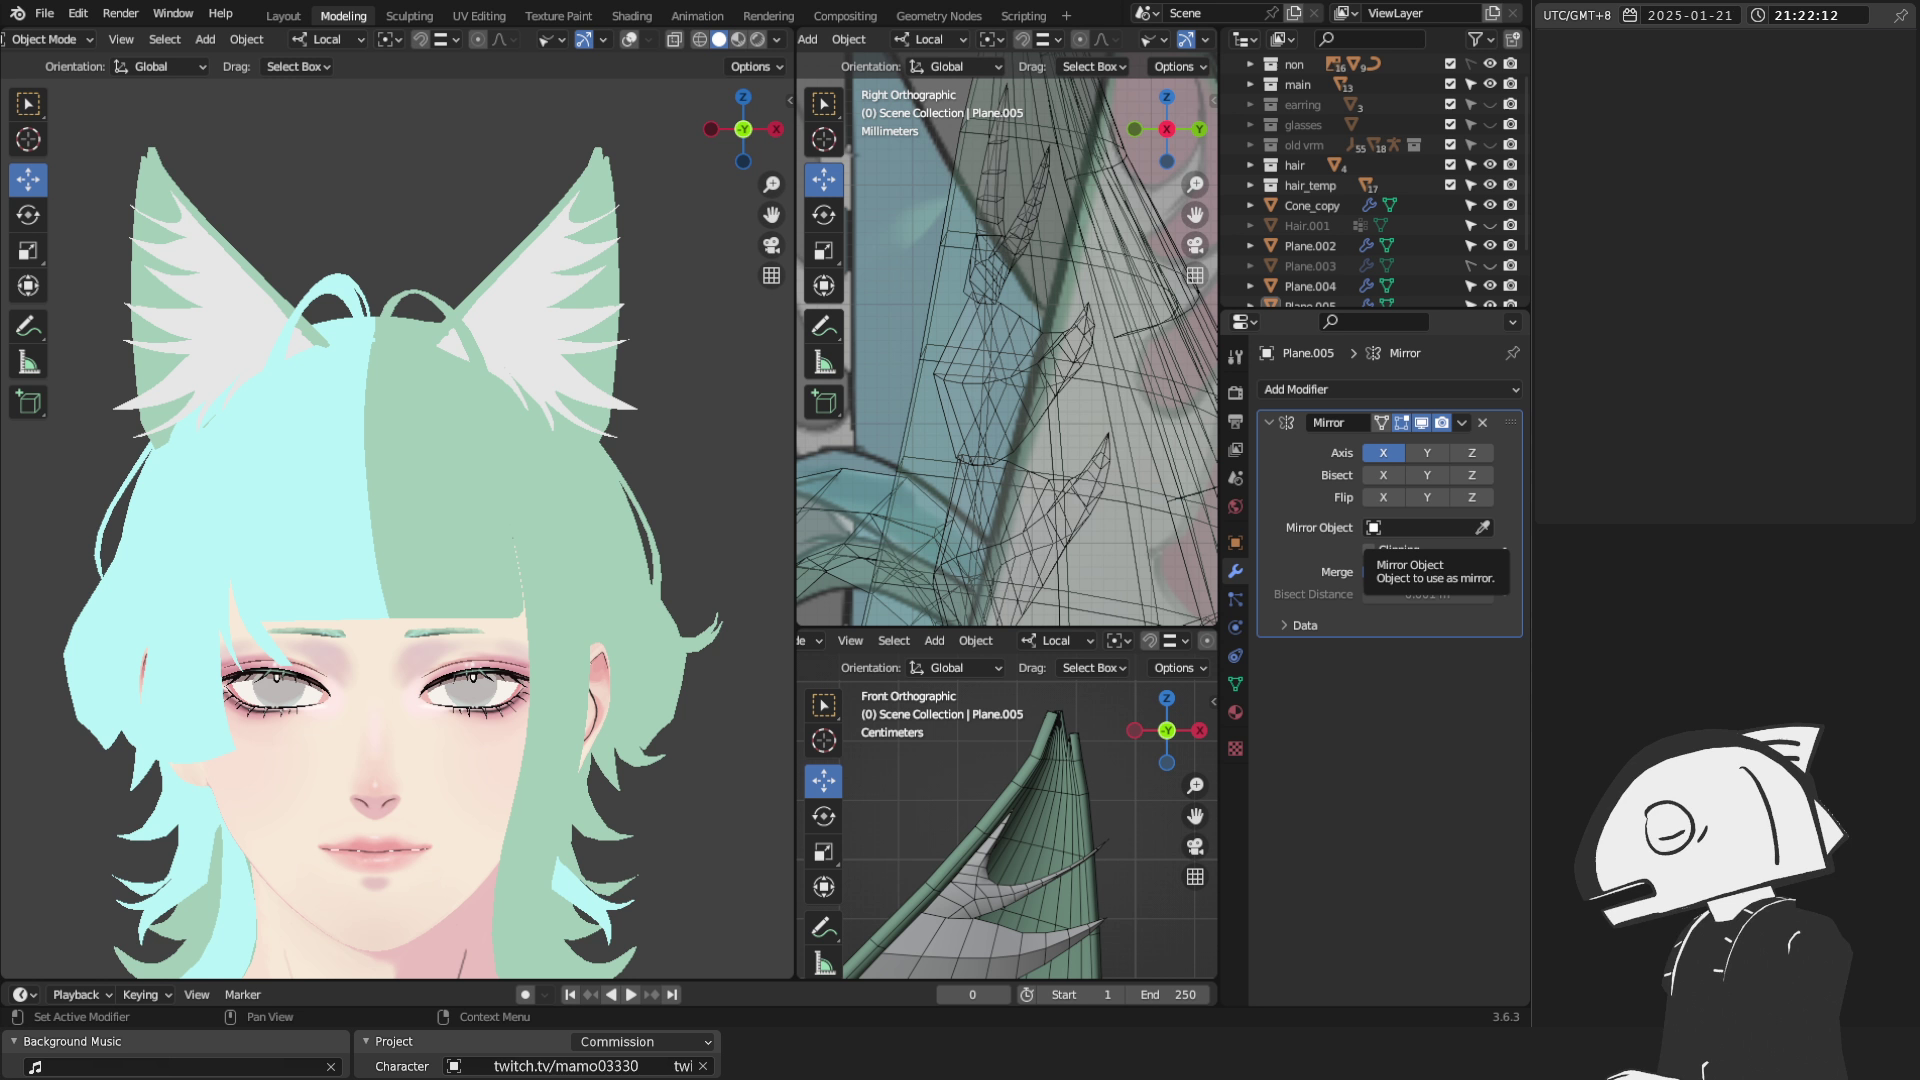
Task: Switch to the Geometry Nodes workspace tab
Action: (938, 16)
